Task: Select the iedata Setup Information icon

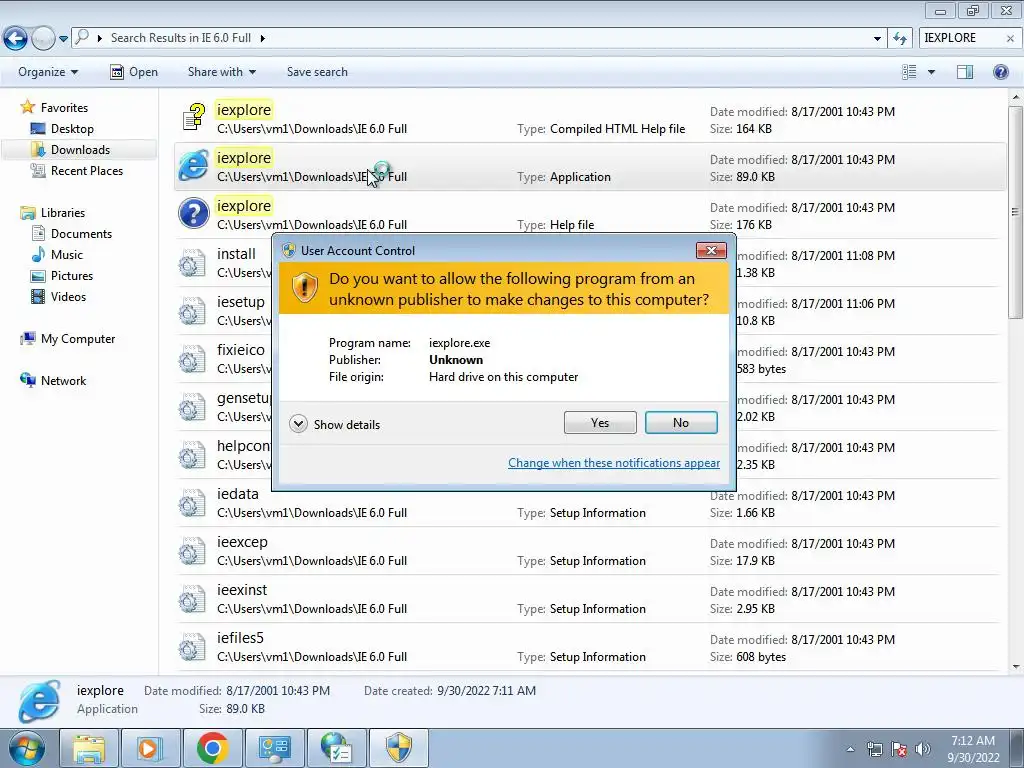Action: (x=192, y=504)
